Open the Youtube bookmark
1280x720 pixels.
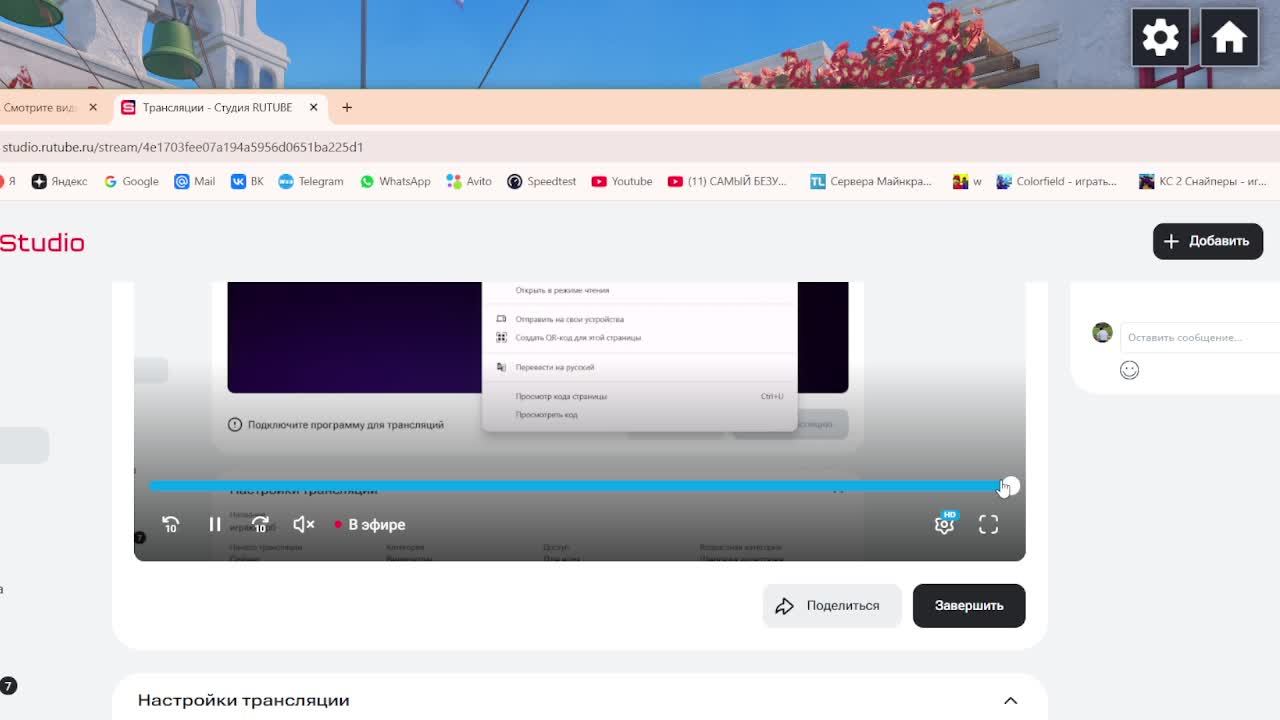tap(621, 181)
